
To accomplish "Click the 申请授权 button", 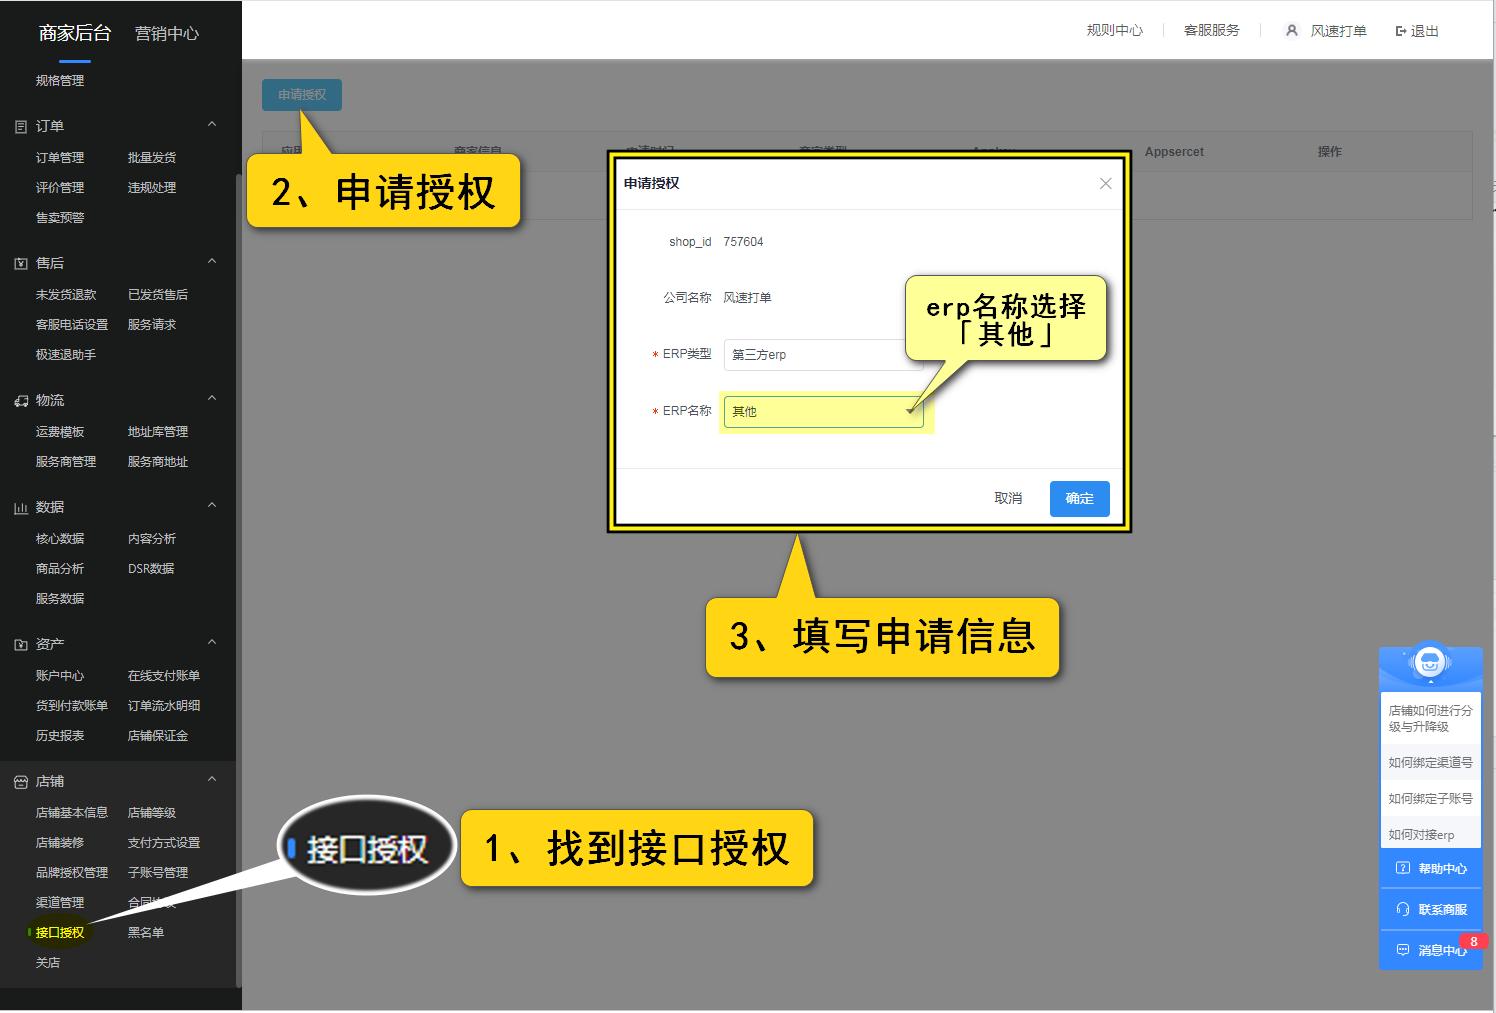I will 302,94.
